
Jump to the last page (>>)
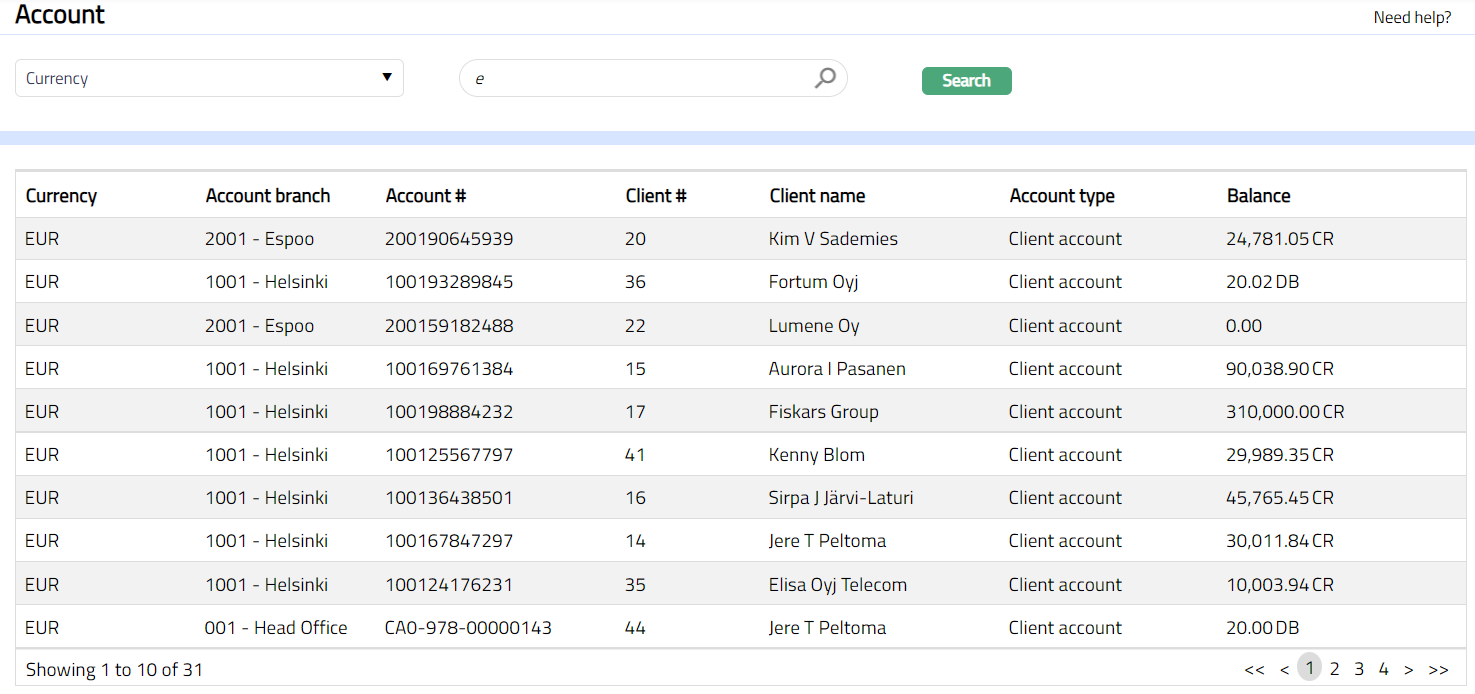tap(1438, 669)
